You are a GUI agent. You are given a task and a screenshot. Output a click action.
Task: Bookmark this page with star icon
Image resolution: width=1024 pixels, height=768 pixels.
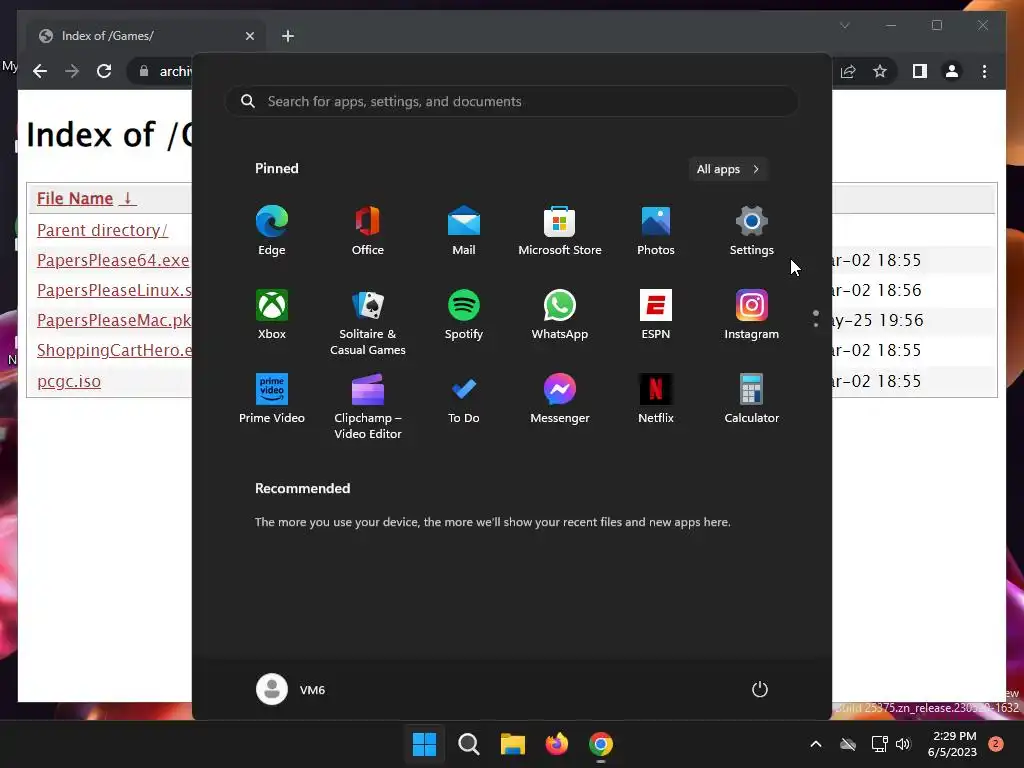[x=880, y=71]
